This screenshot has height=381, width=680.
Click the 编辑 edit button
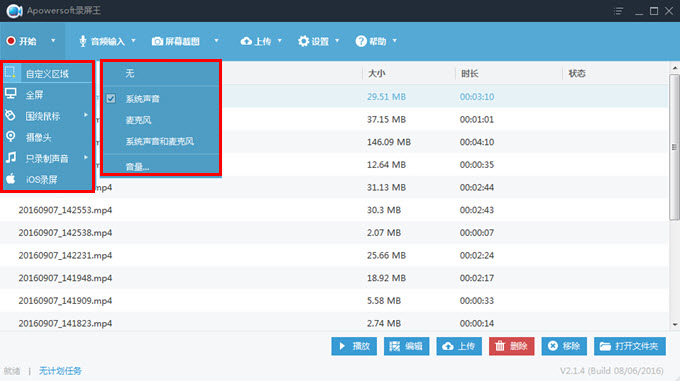click(406, 346)
